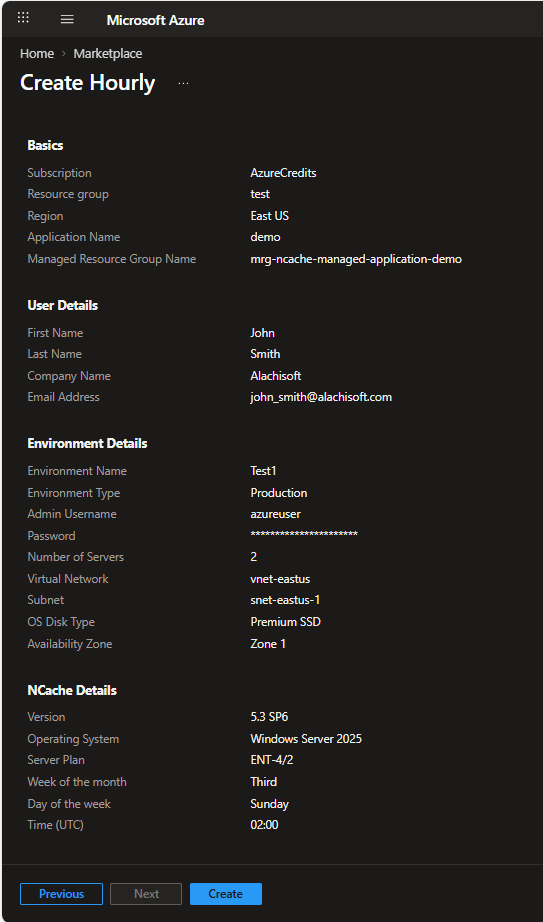543x922 pixels.
Task: Click the 'Time (UTC)' label
Action: [55, 825]
